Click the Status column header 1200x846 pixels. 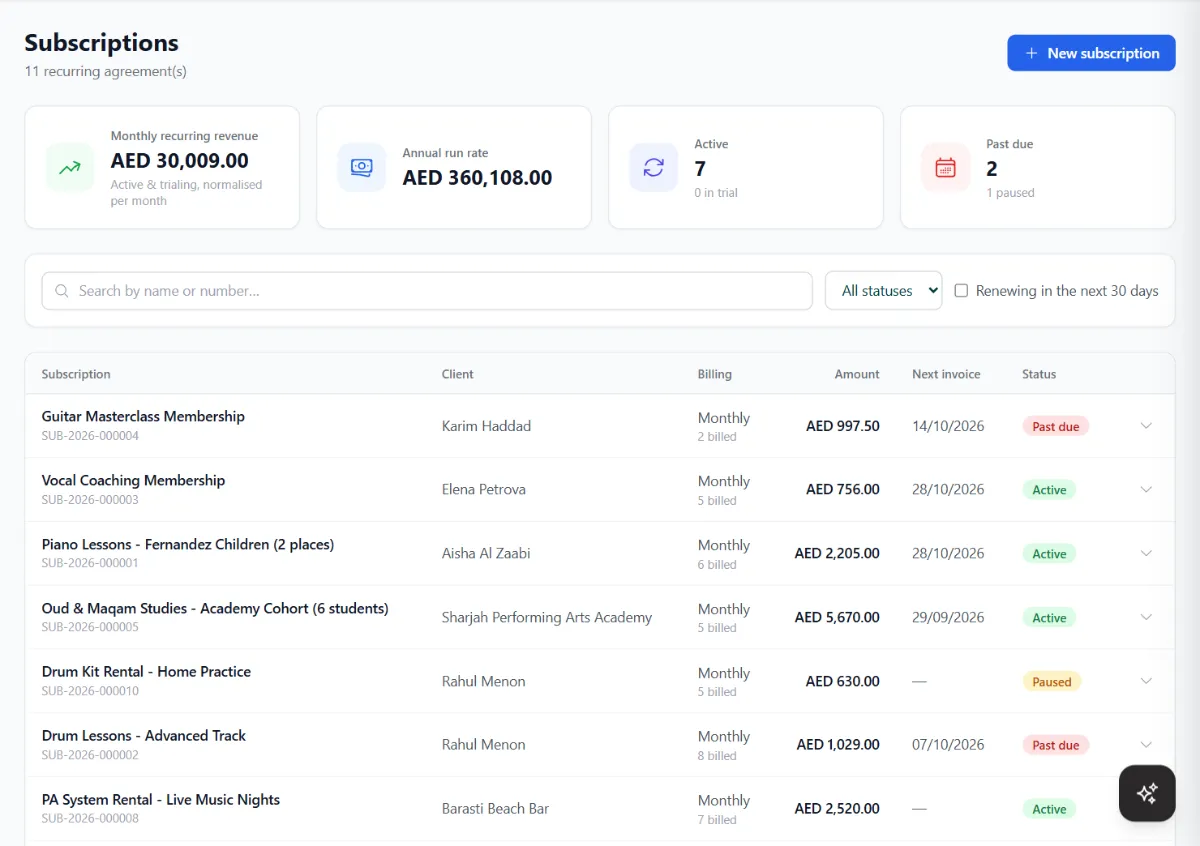click(1039, 374)
